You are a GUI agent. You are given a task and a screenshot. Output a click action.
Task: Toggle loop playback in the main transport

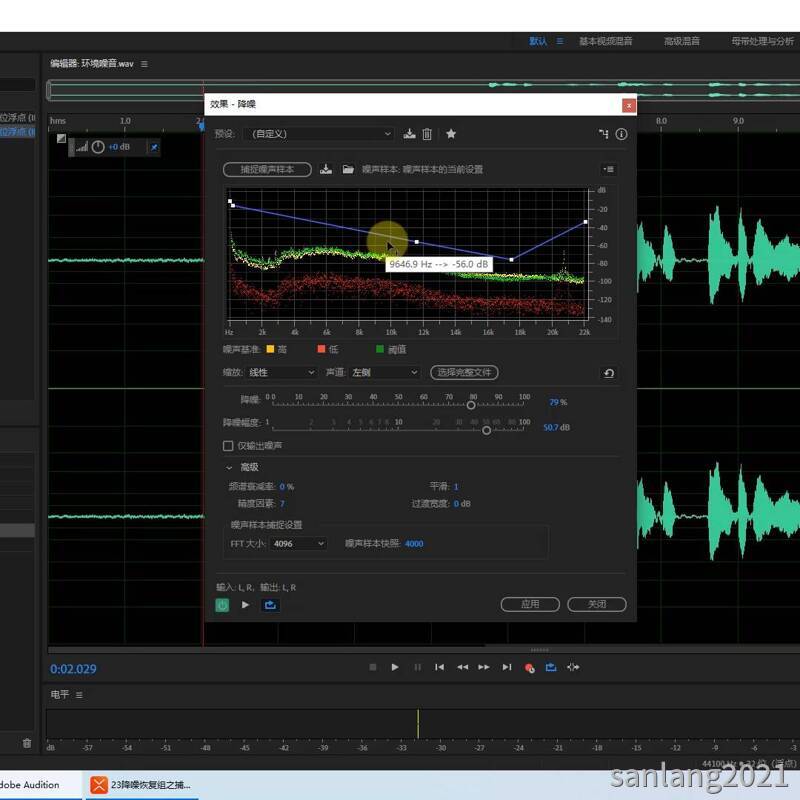click(x=551, y=667)
